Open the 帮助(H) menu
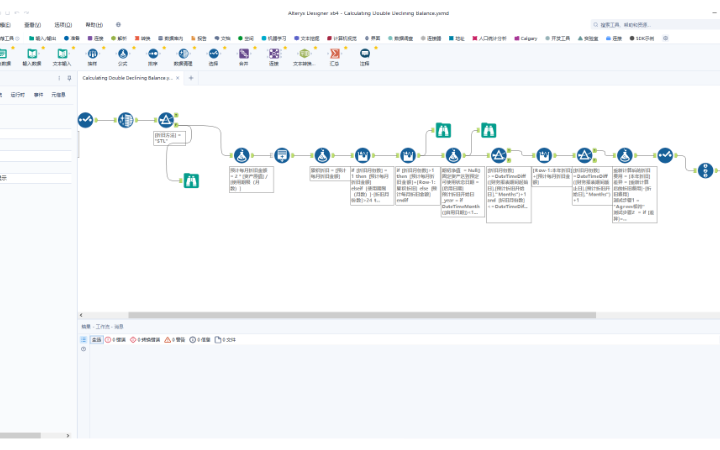Image resolution: width=720 pixels, height=450 pixels. (x=94, y=25)
